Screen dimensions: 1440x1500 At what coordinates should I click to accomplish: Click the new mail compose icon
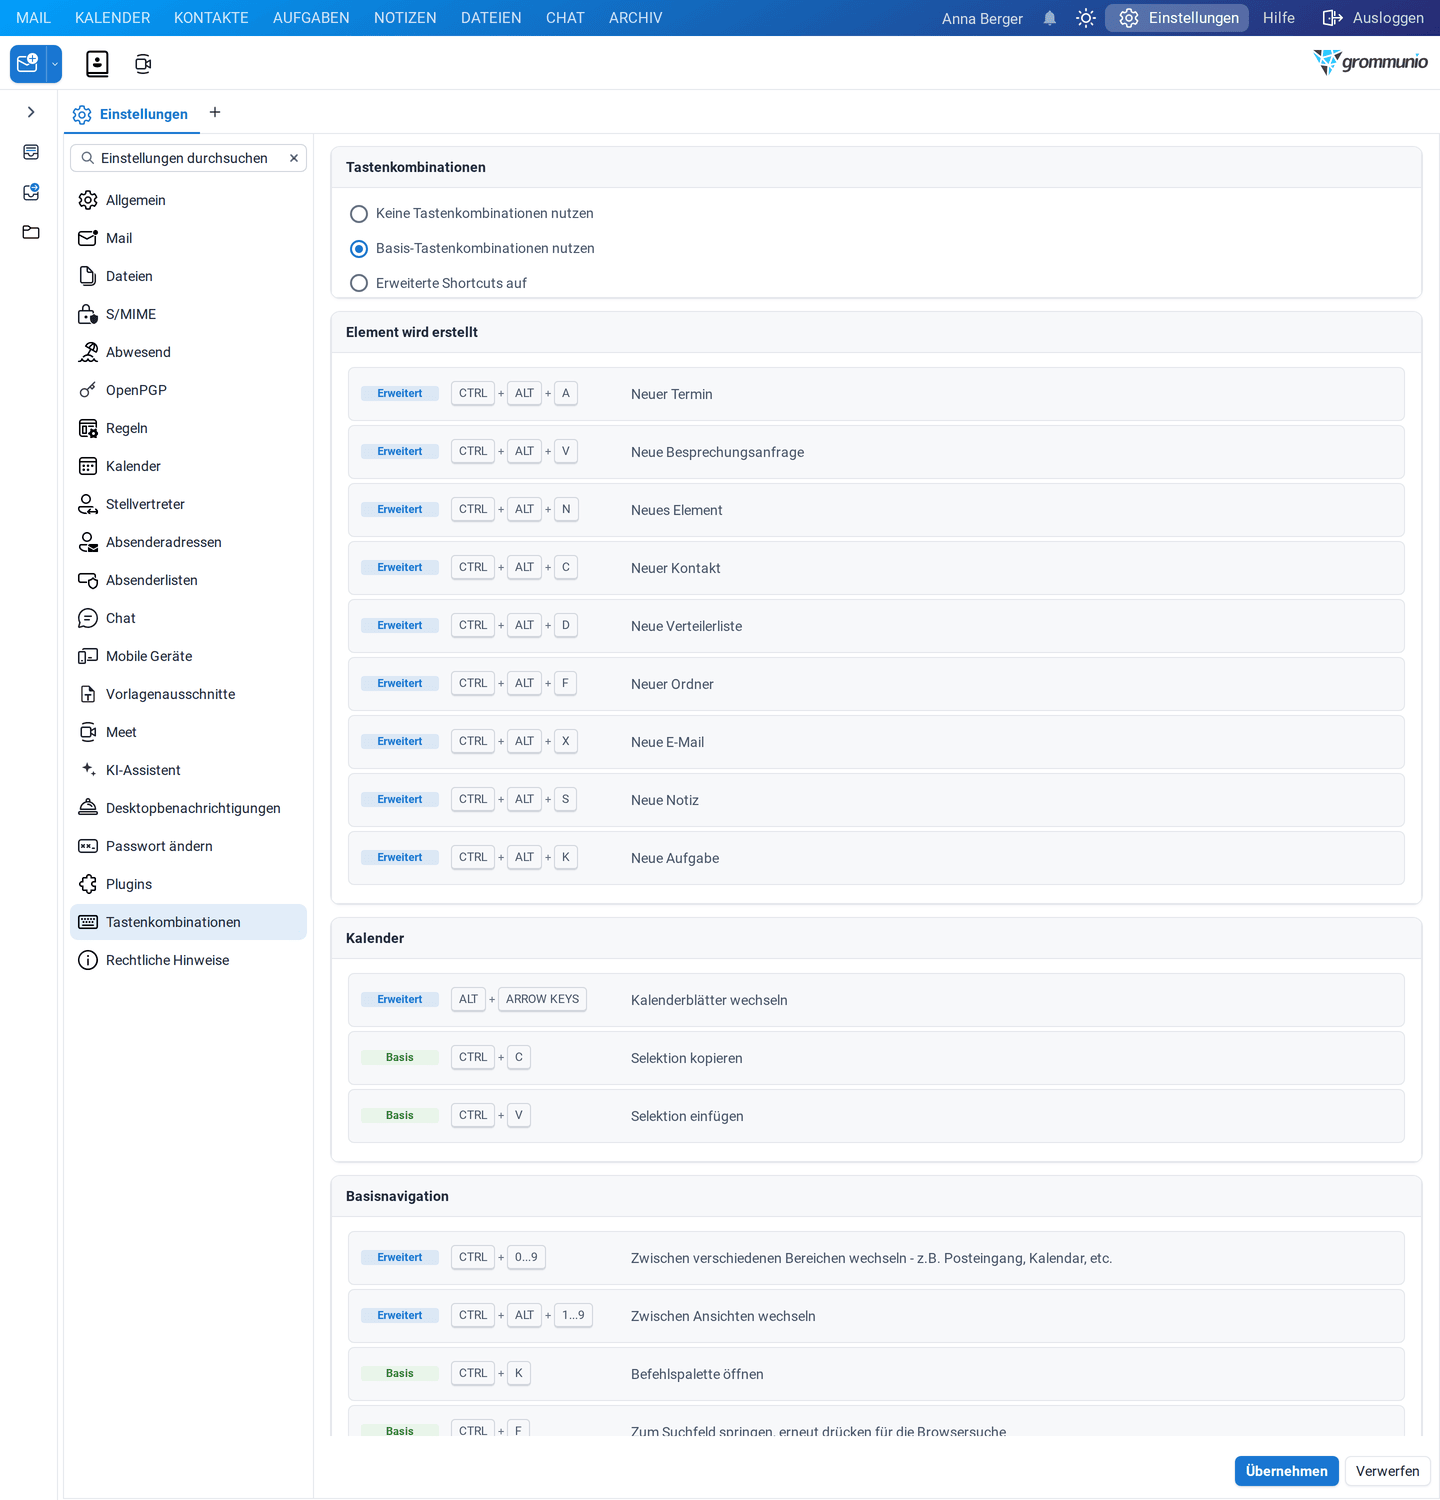click(28, 64)
